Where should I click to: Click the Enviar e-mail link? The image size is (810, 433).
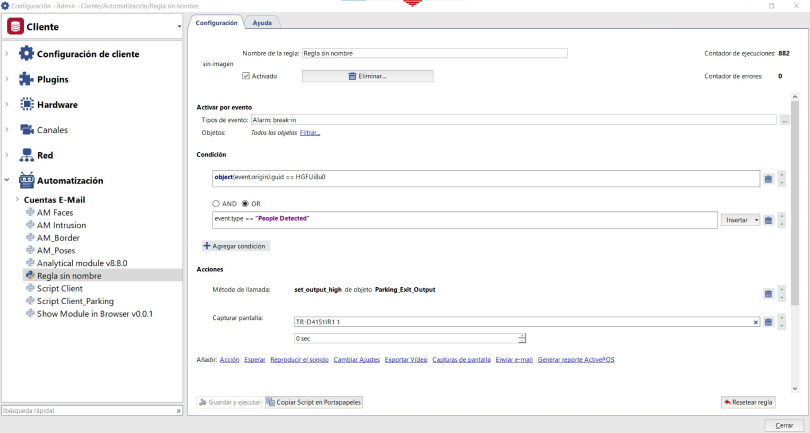pos(514,359)
